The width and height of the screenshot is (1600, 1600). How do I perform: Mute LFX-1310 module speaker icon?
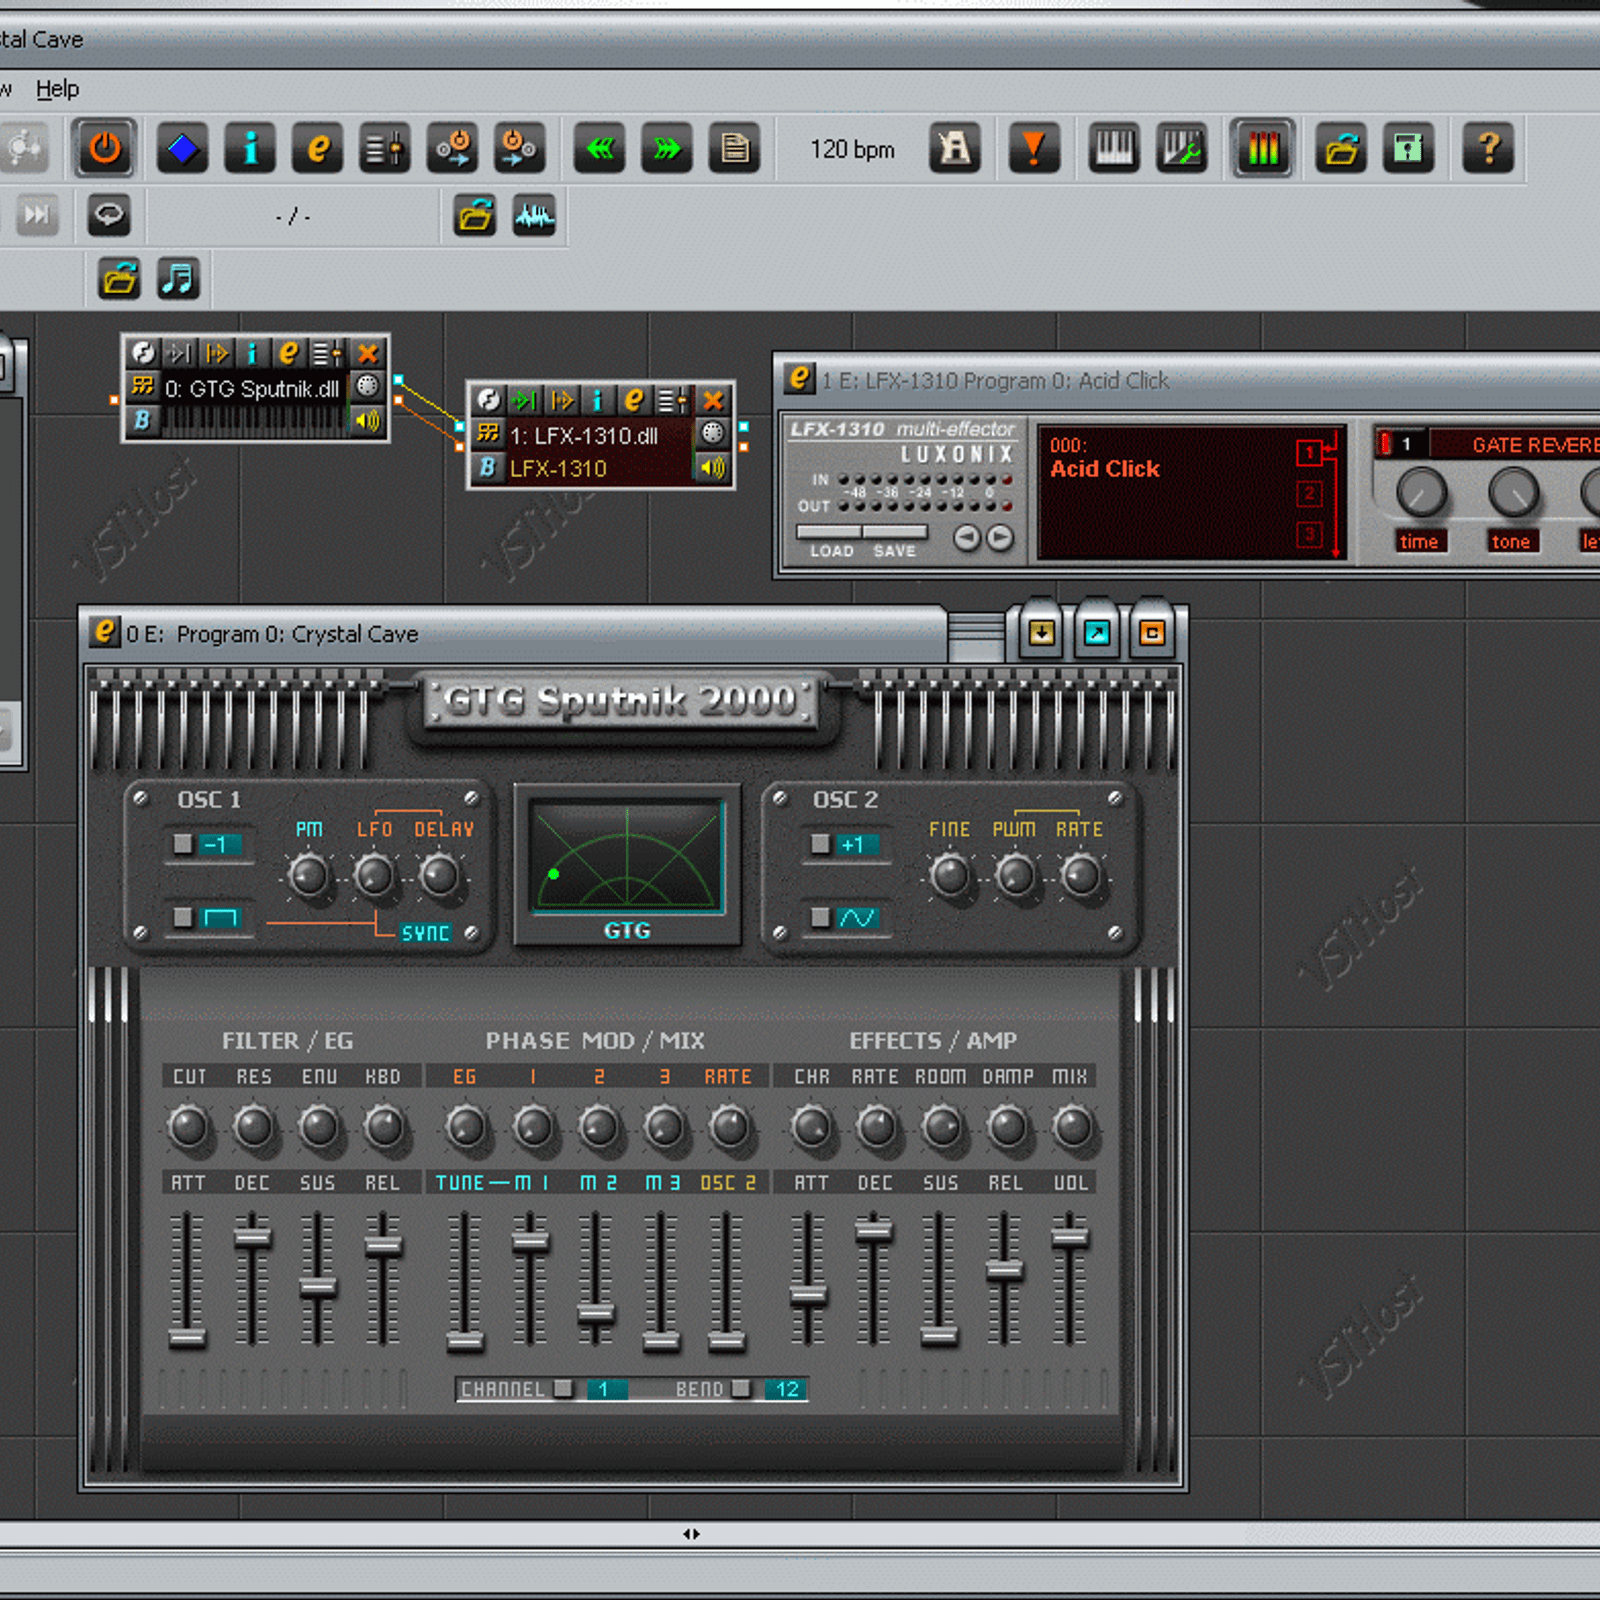coord(713,468)
